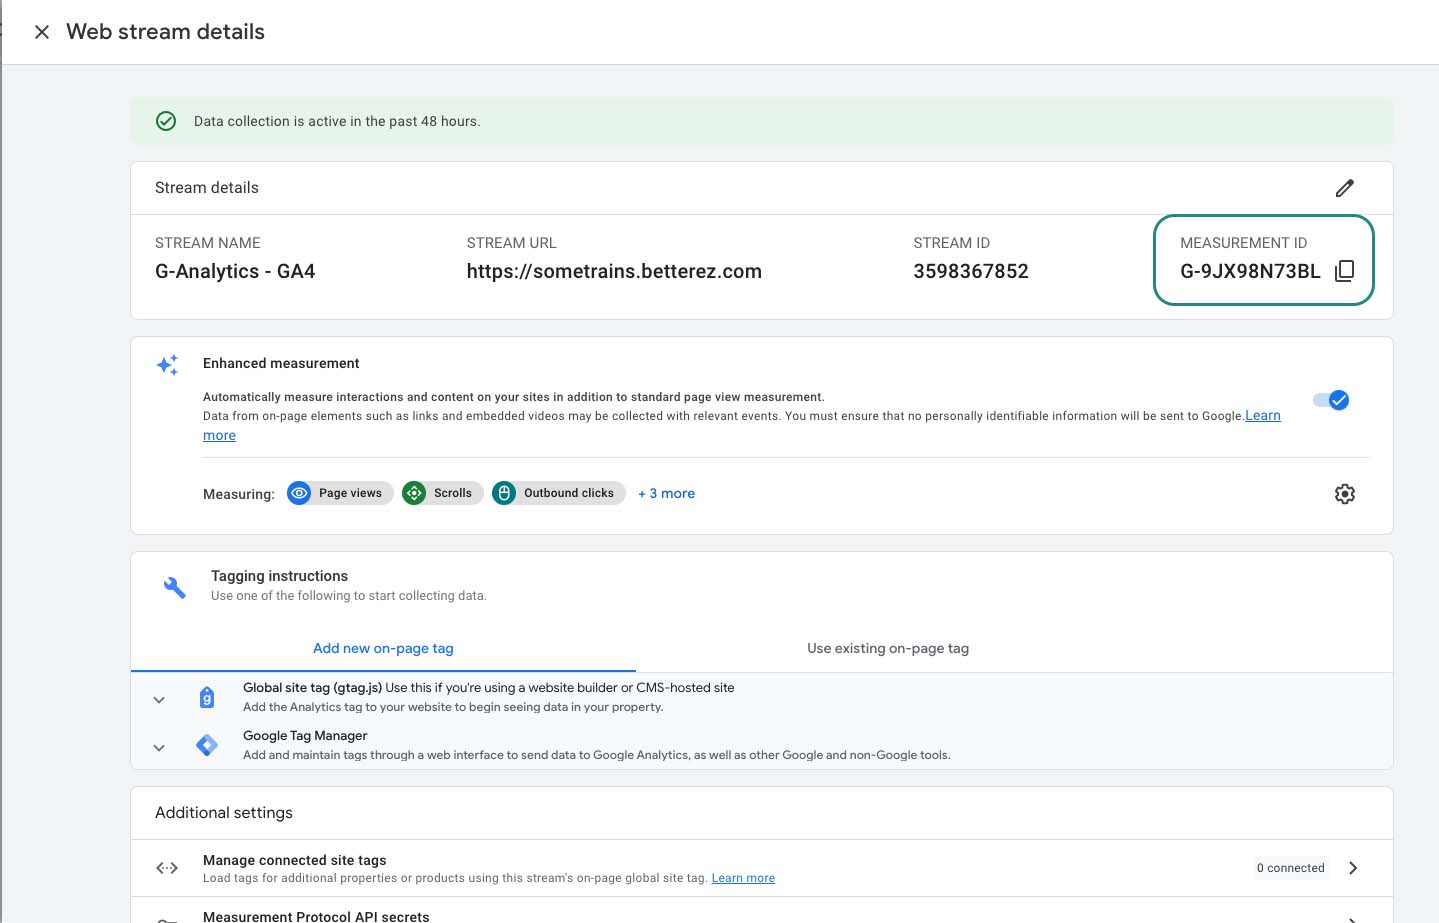Viewport: 1439px width, 923px height.
Task: Open Enhanced measurement settings gear
Action: (1345, 494)
